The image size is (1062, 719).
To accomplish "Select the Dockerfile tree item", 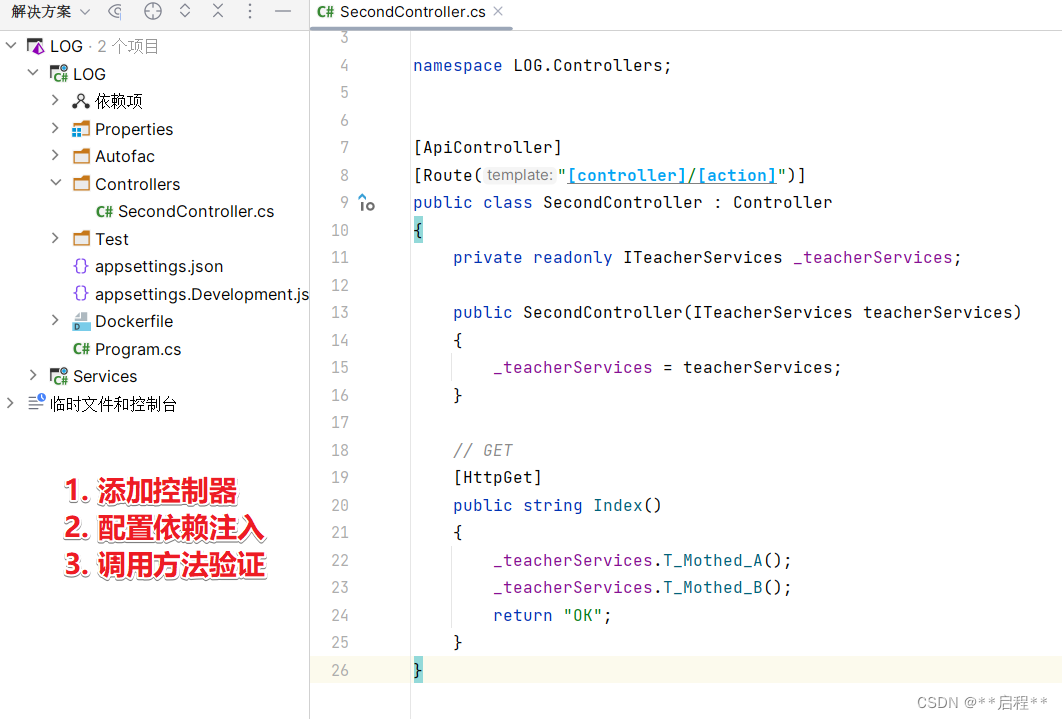I will coord(134,322).
